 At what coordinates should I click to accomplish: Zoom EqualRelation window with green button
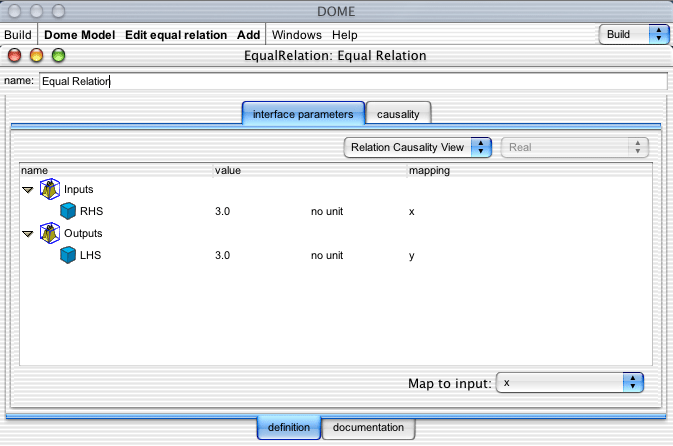[x=58, y=55]
